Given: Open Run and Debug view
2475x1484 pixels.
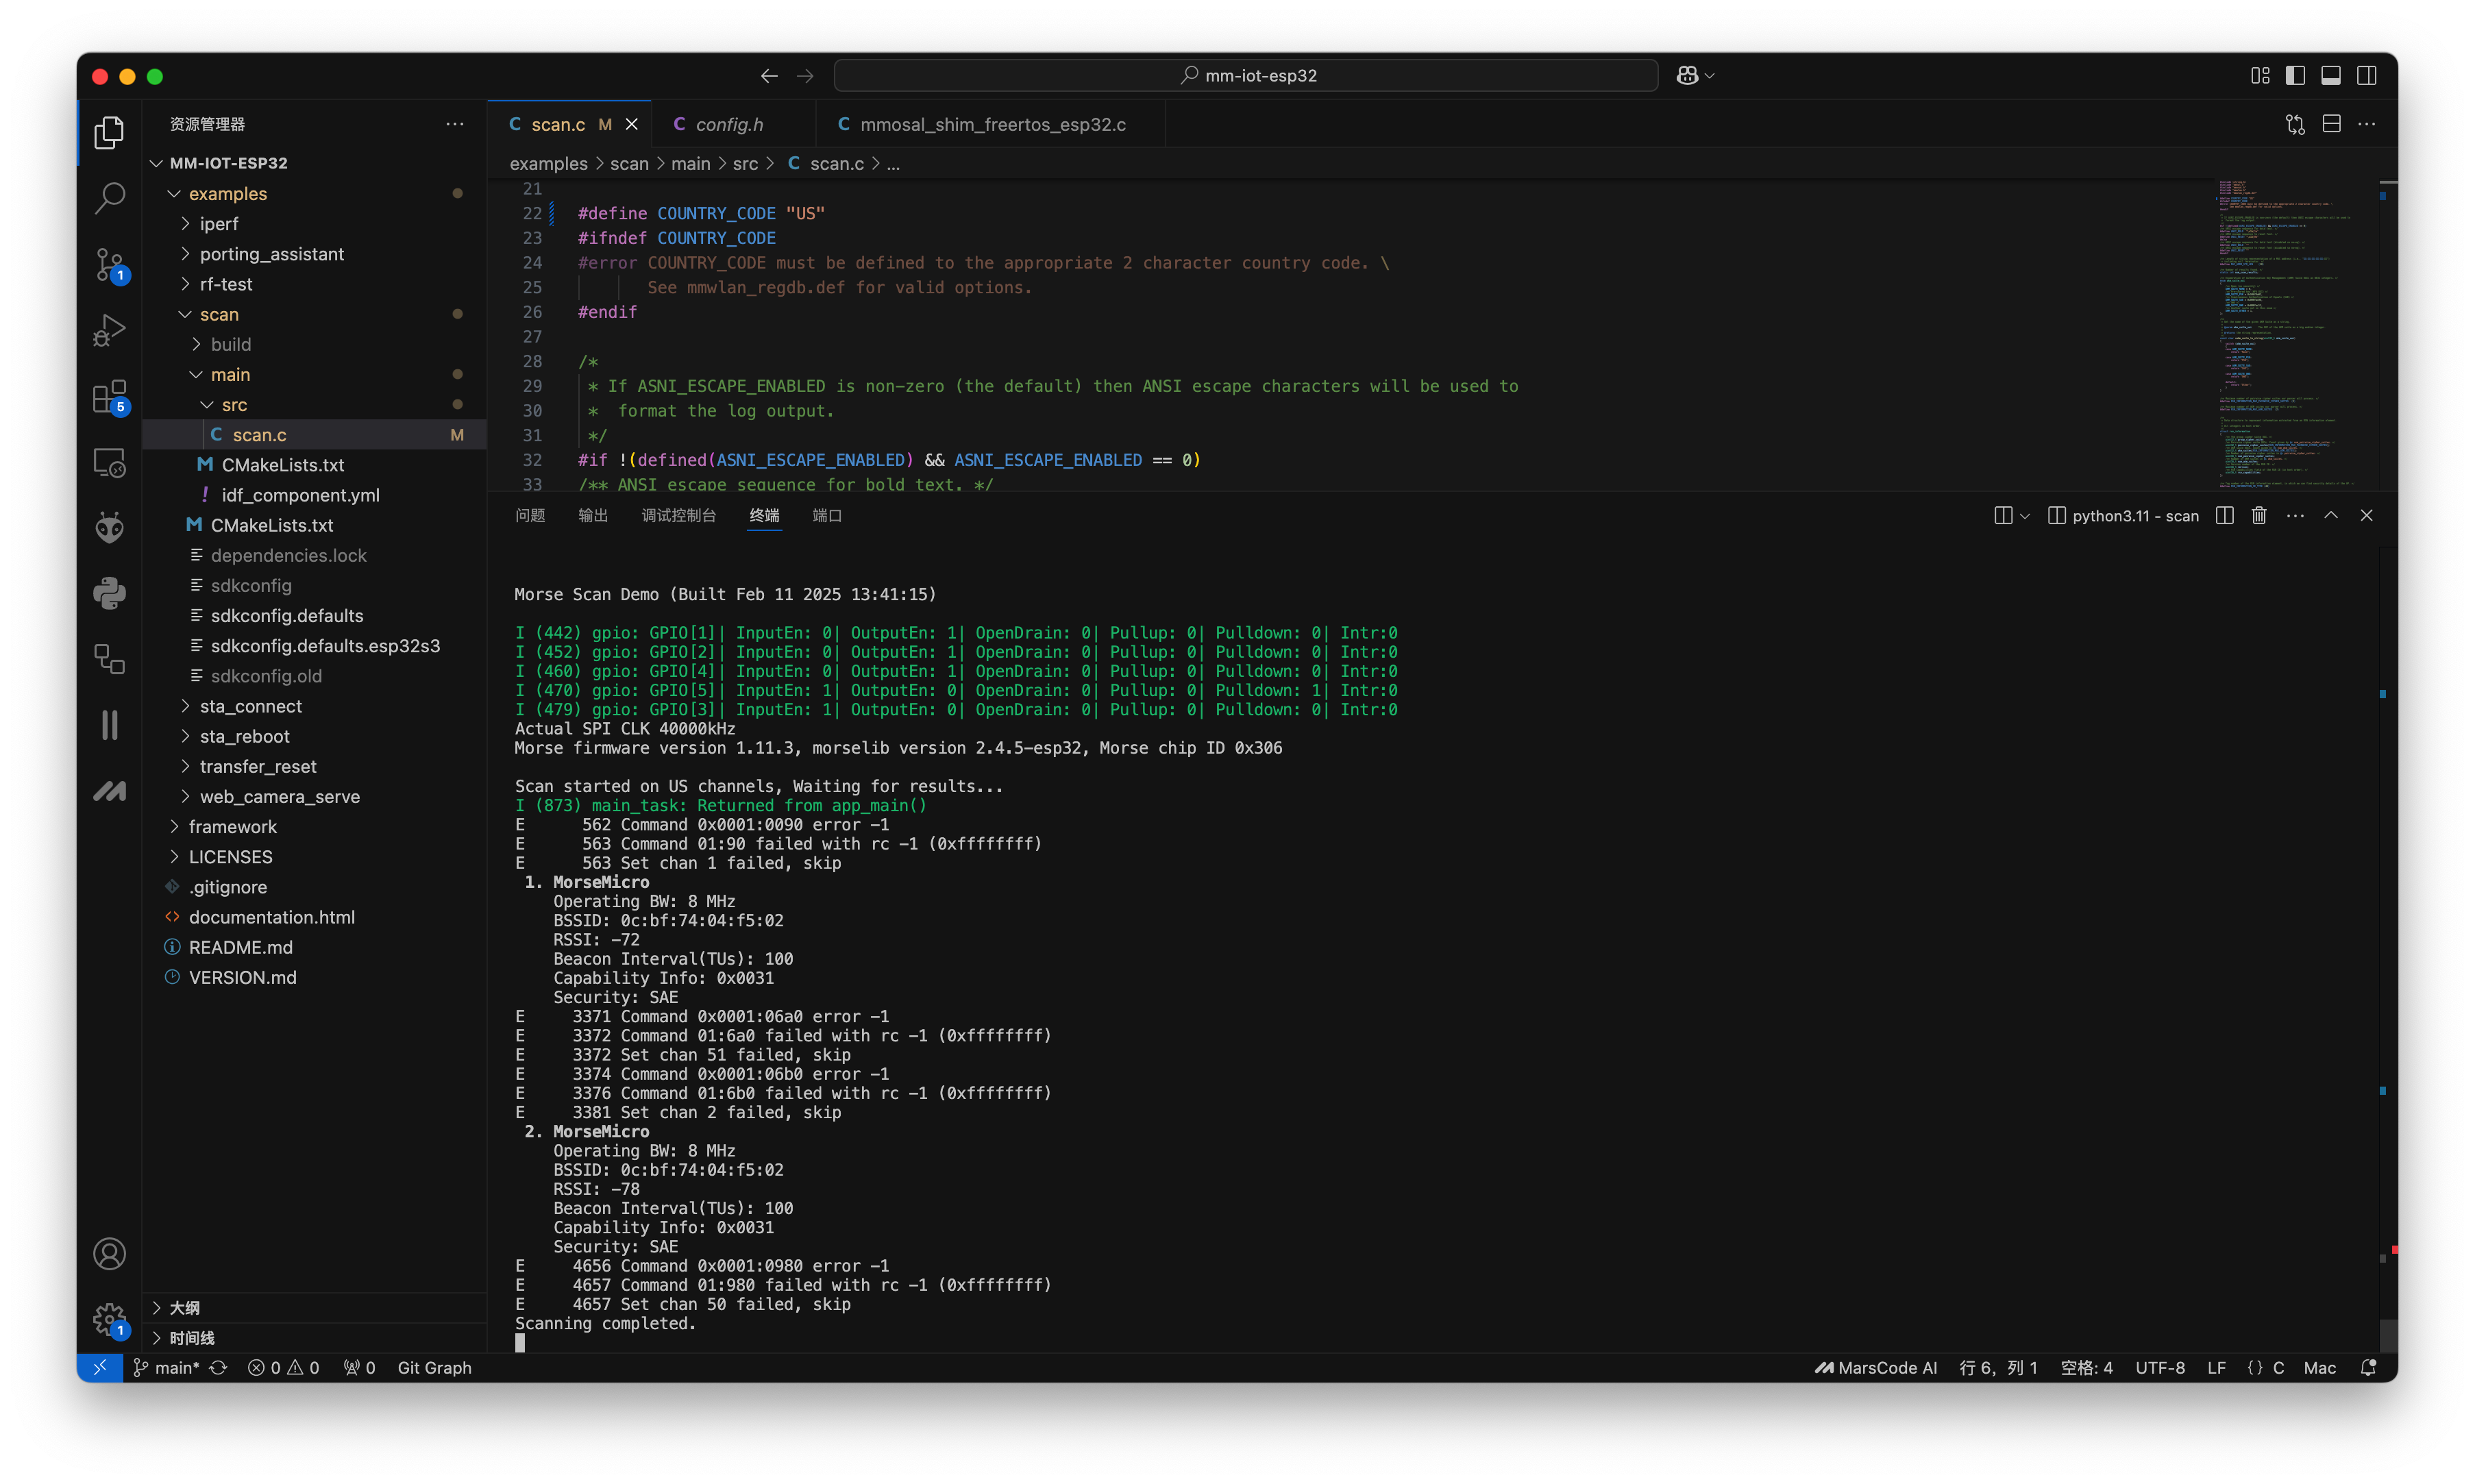Looking at the screenshot, I should (109, 329).
